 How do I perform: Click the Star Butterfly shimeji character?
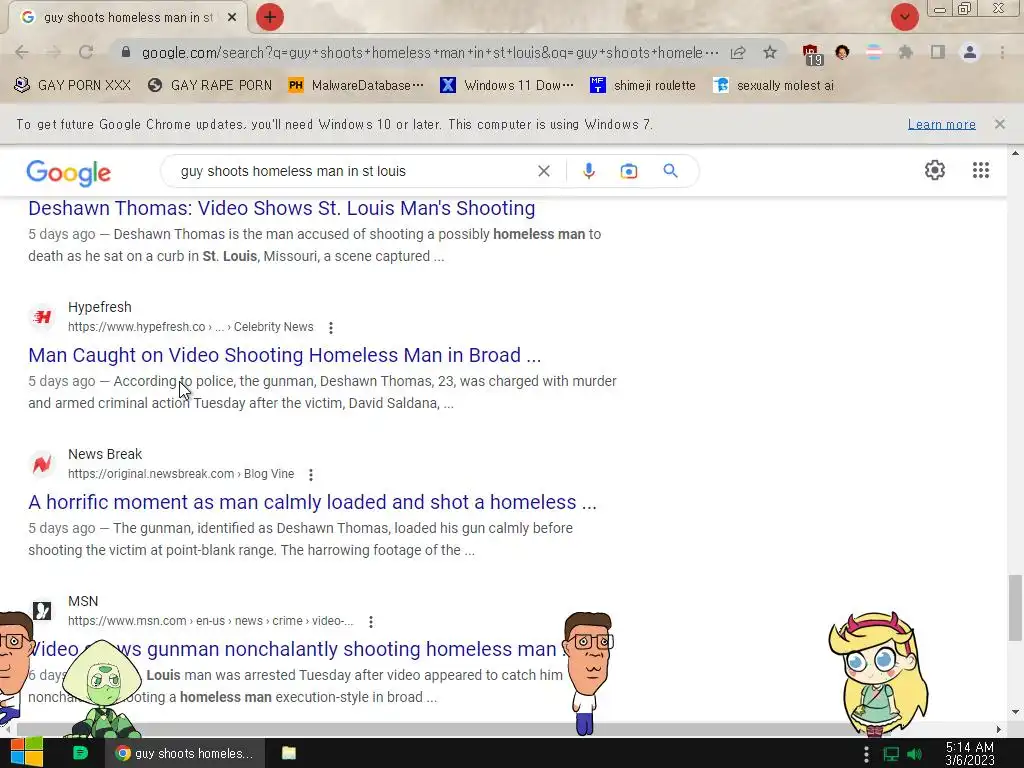[878, 673]
